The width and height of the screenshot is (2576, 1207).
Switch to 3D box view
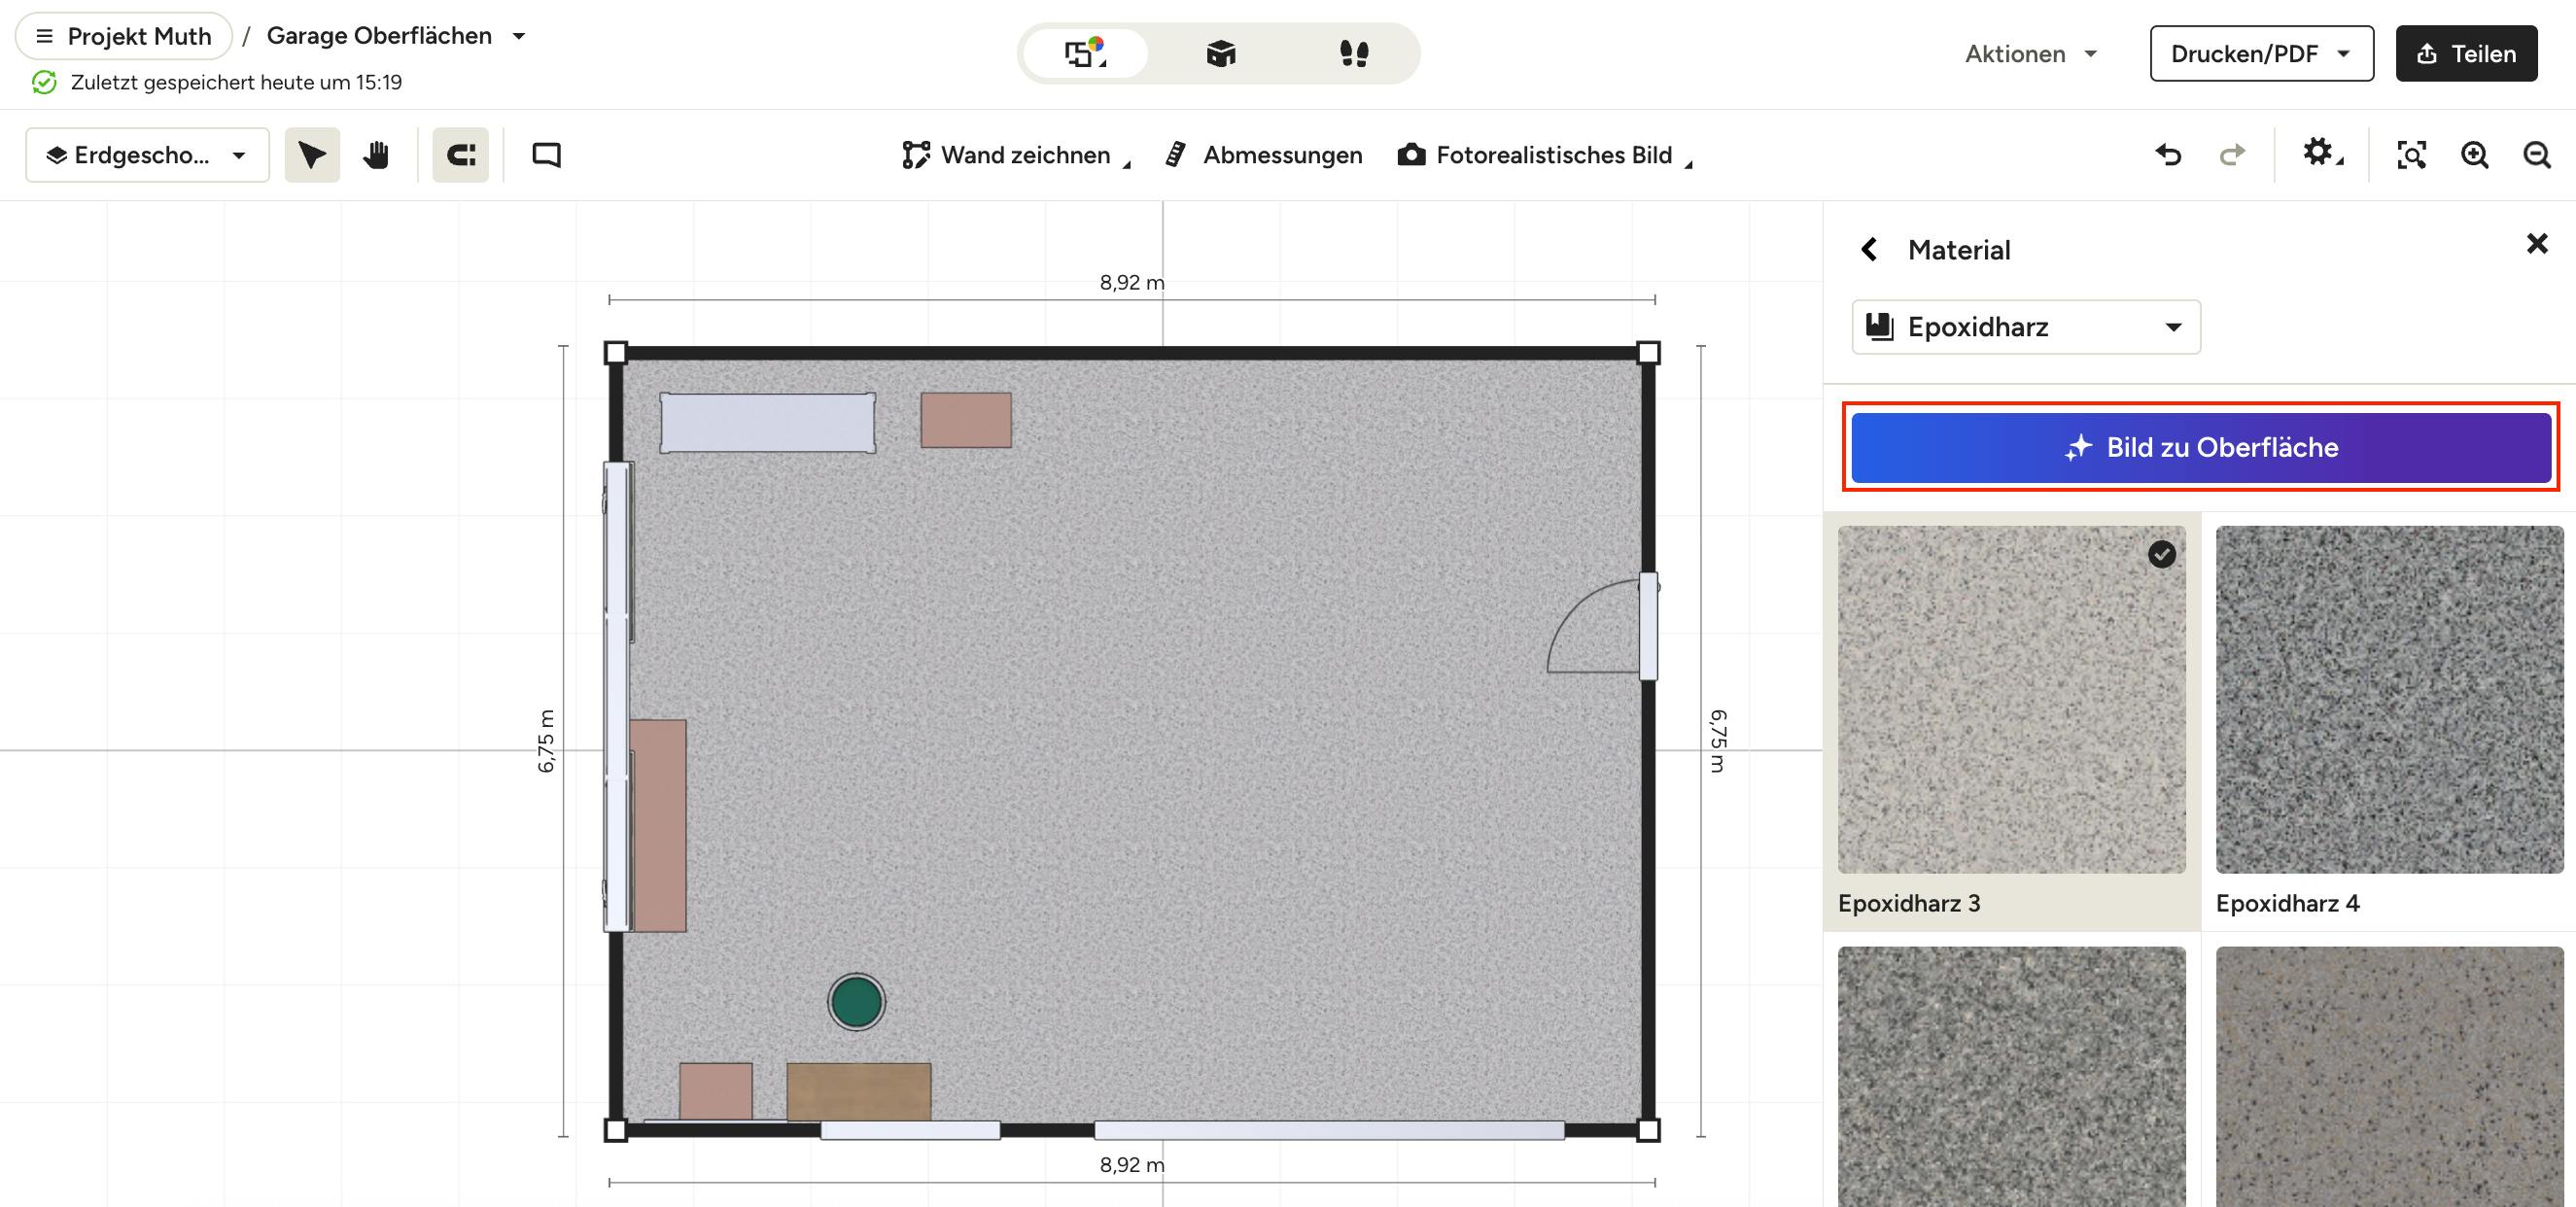[x=1221, y=53]
